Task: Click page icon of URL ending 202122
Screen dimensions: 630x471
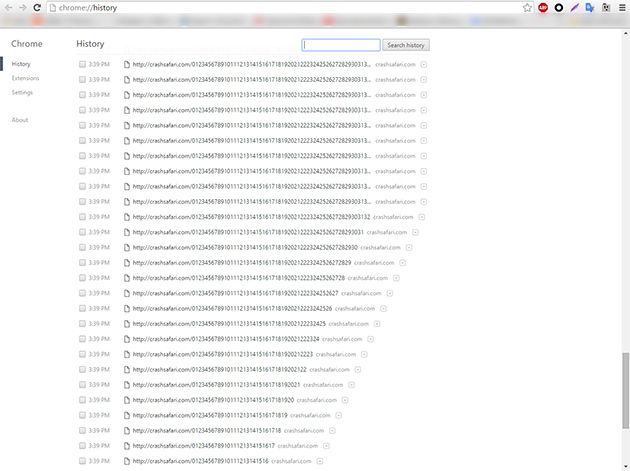Action: (x=127, y=370)
